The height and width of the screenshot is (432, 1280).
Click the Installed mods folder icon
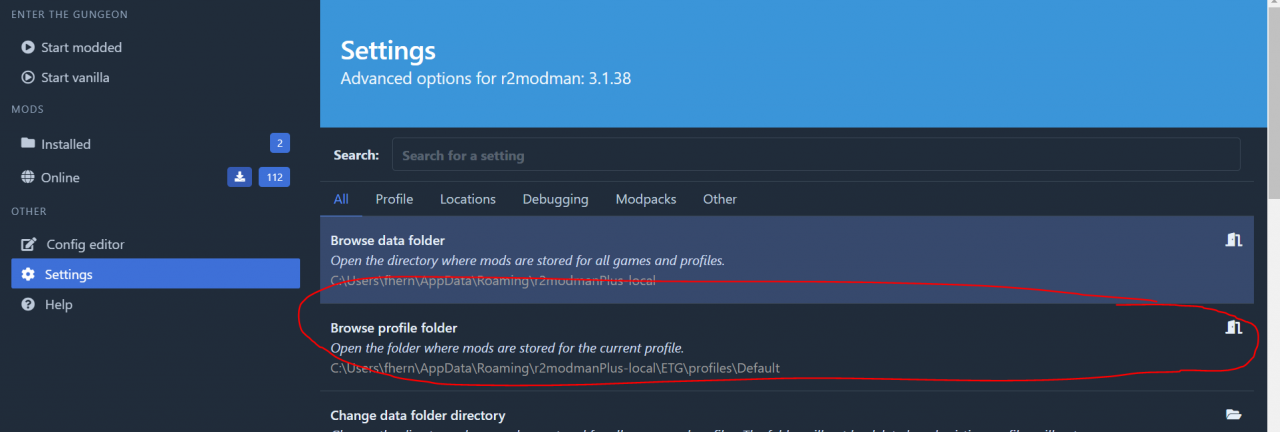point(28,144)
